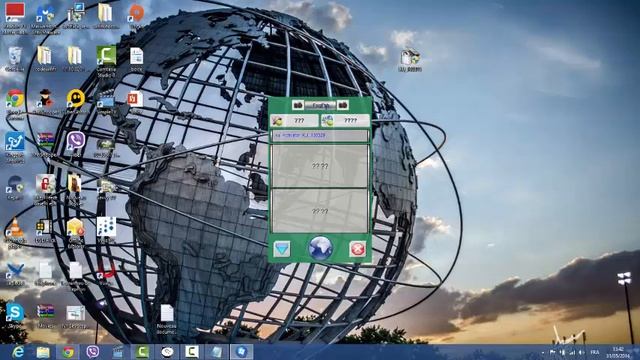Open the red padlock shortcut on the desktop
640x360 pixels.
(x=45, y=184)
